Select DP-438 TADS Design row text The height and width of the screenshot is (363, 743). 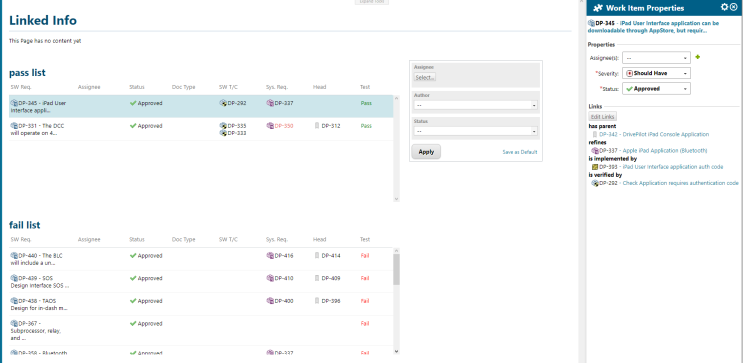pos(39,304)
